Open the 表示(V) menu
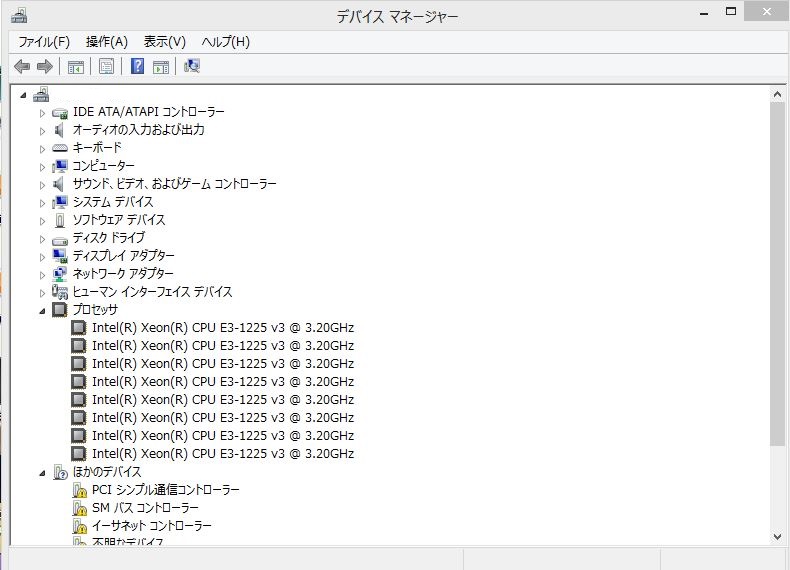 point(165,42)
